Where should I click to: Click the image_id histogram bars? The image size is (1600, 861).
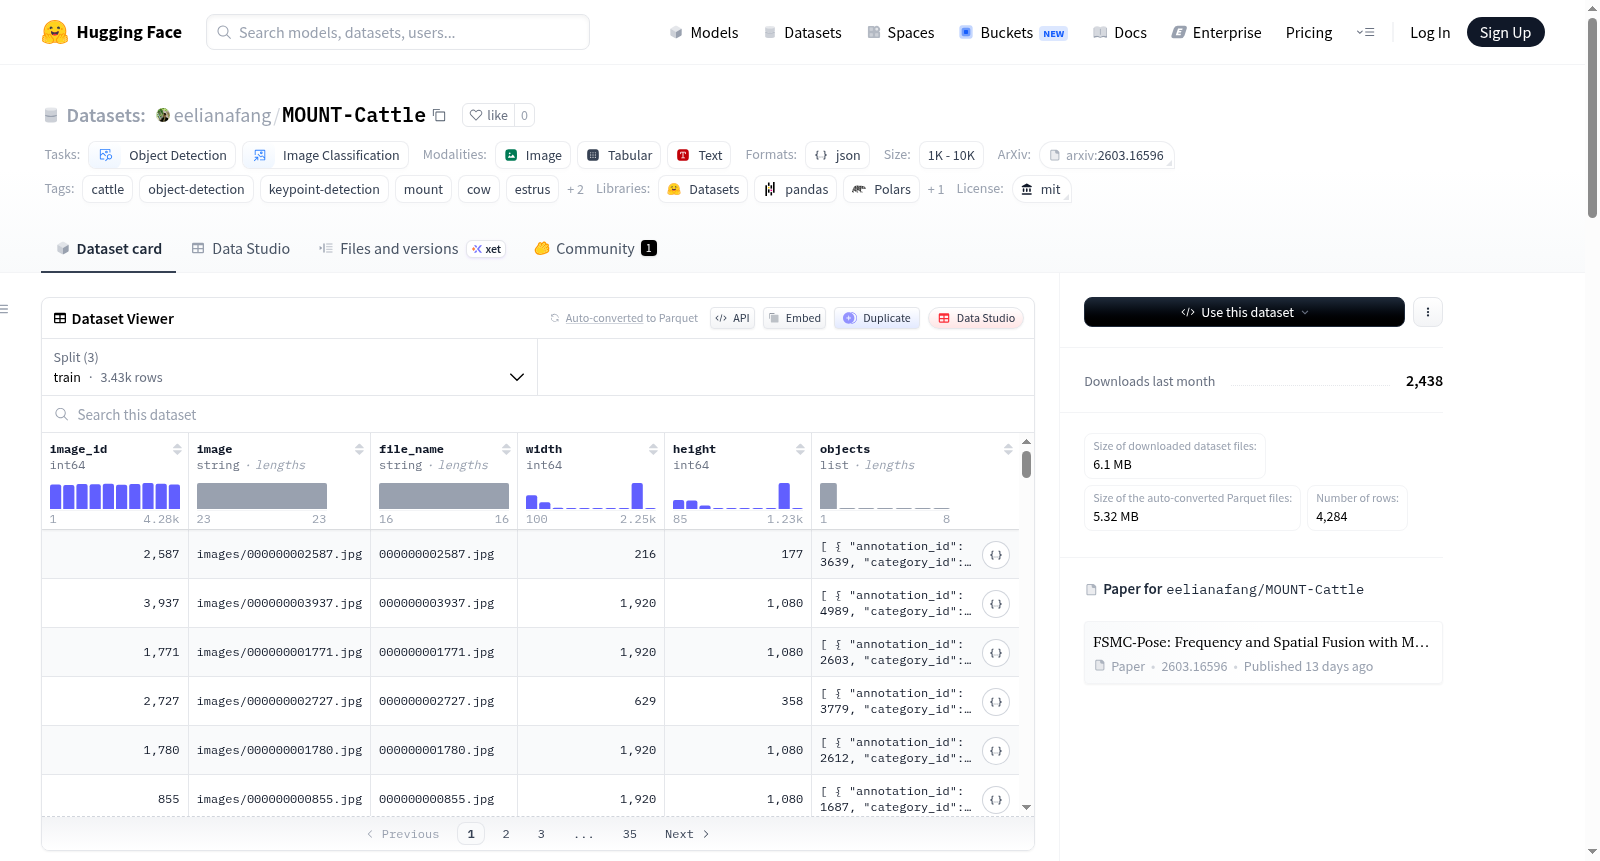(115, 496)
